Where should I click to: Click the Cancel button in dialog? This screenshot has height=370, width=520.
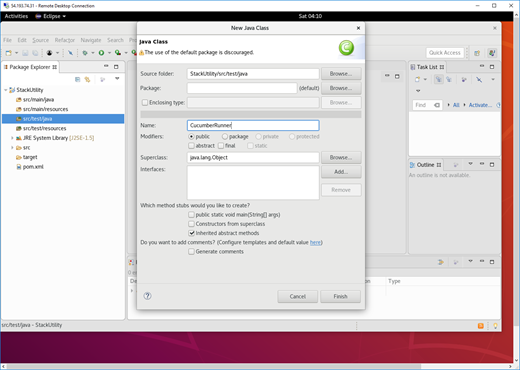point(297,296)
